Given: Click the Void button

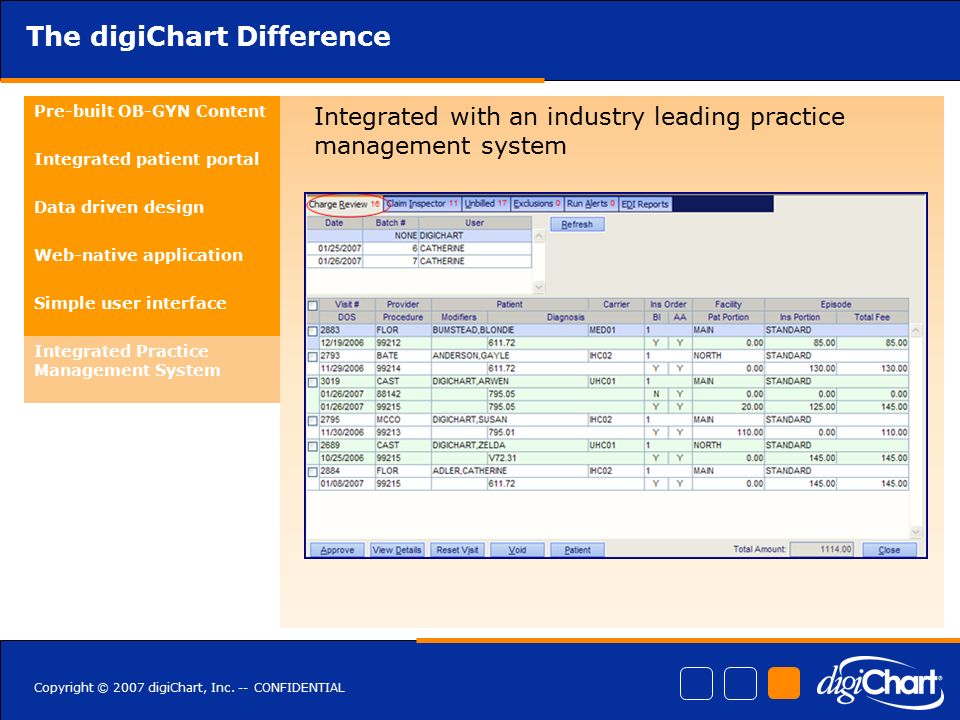Looking at the screenshot, I should (x=517, y=550).
